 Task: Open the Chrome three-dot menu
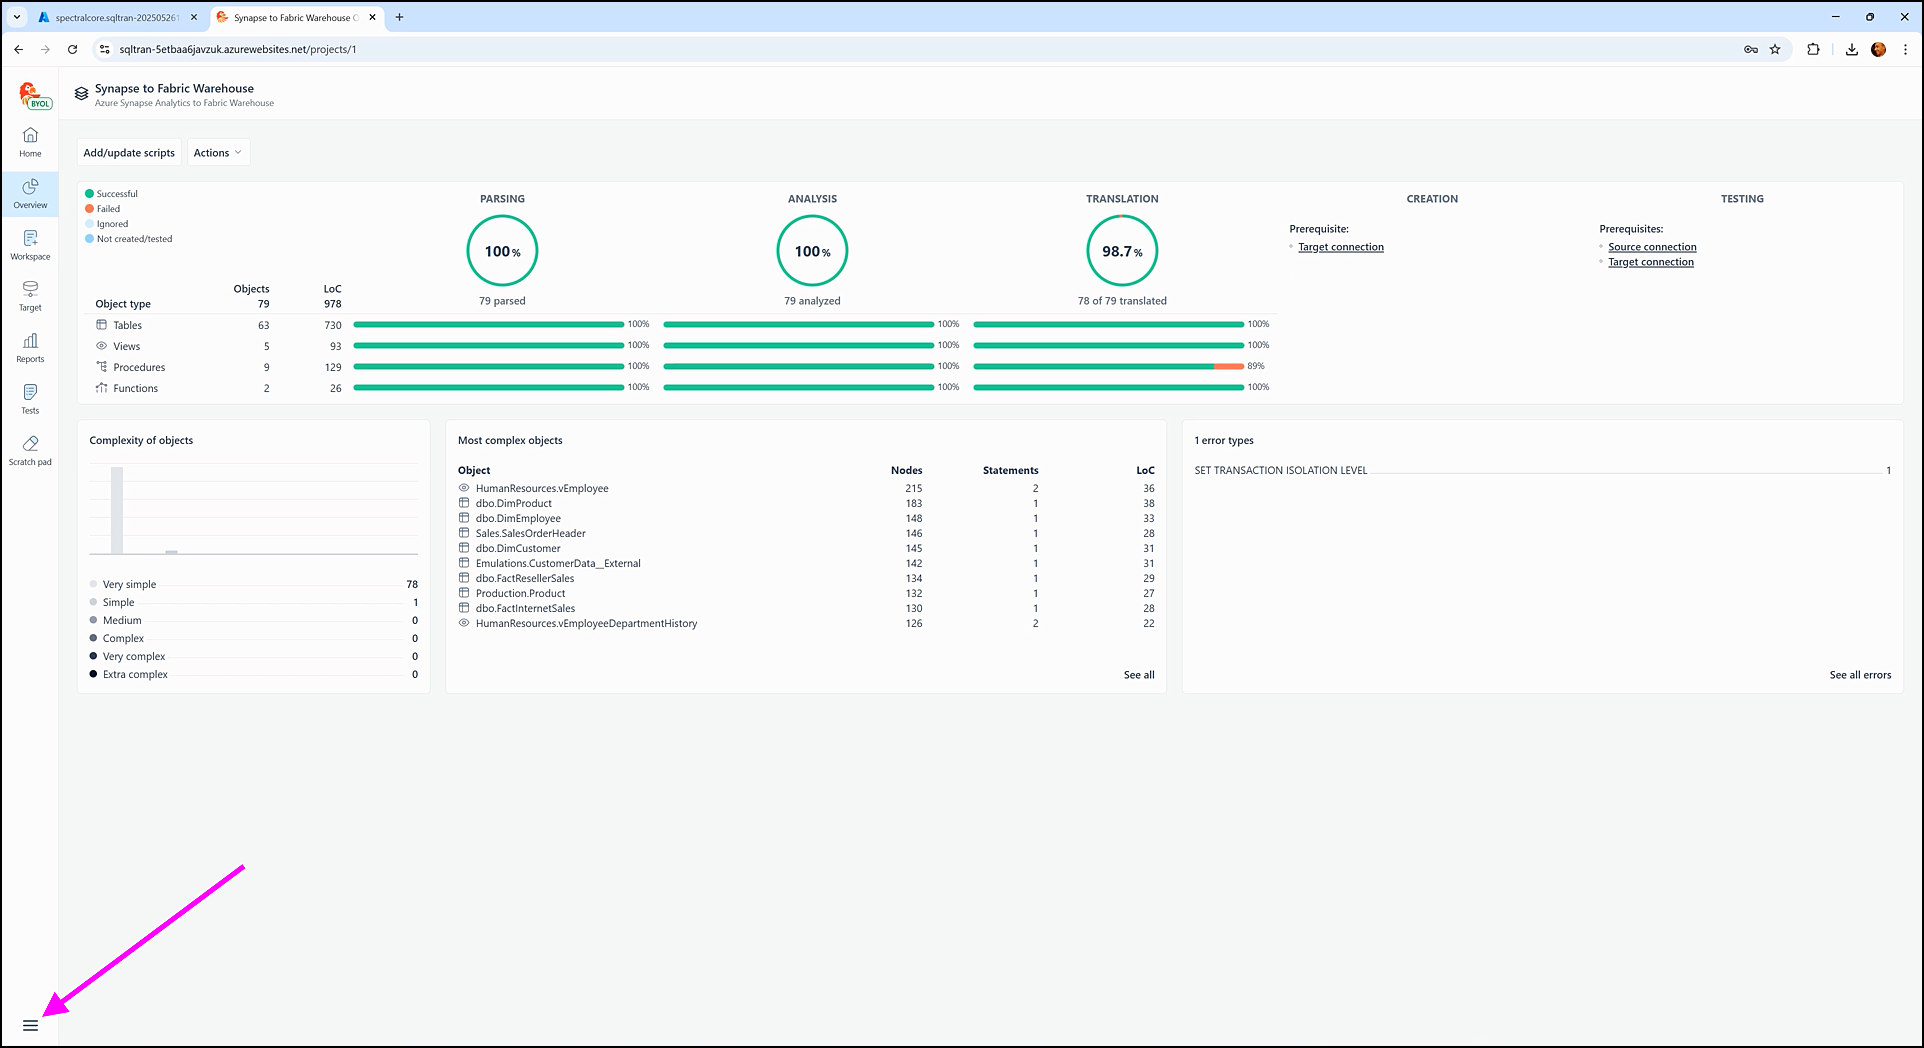[x=1905, y=49]
